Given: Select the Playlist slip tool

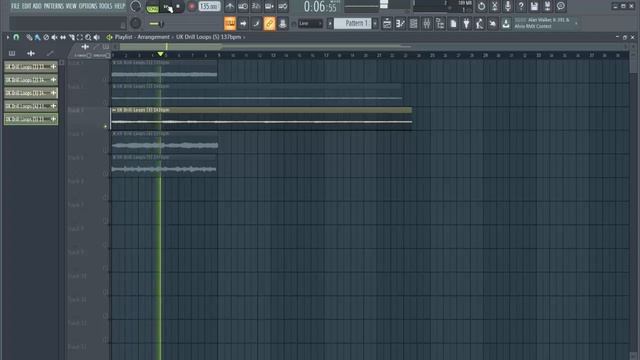Looking at the screenshot, I should click(63, 37).
